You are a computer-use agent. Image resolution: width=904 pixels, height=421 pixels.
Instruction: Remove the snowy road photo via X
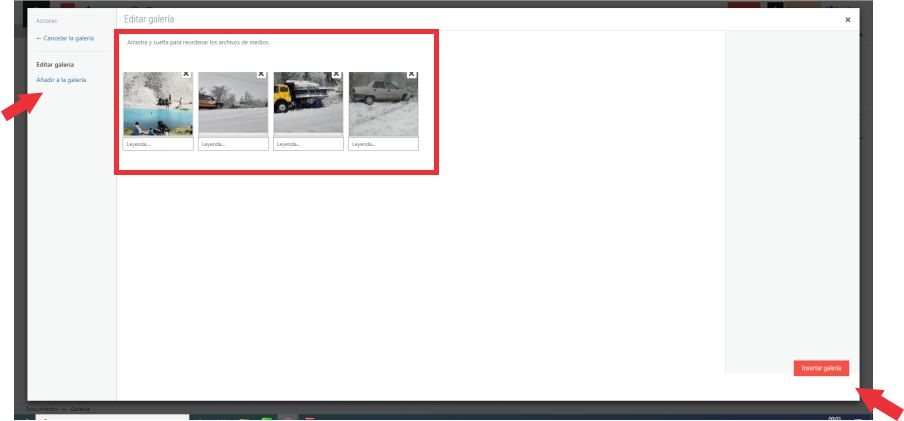pyautogui.click(x=261, y=74)
